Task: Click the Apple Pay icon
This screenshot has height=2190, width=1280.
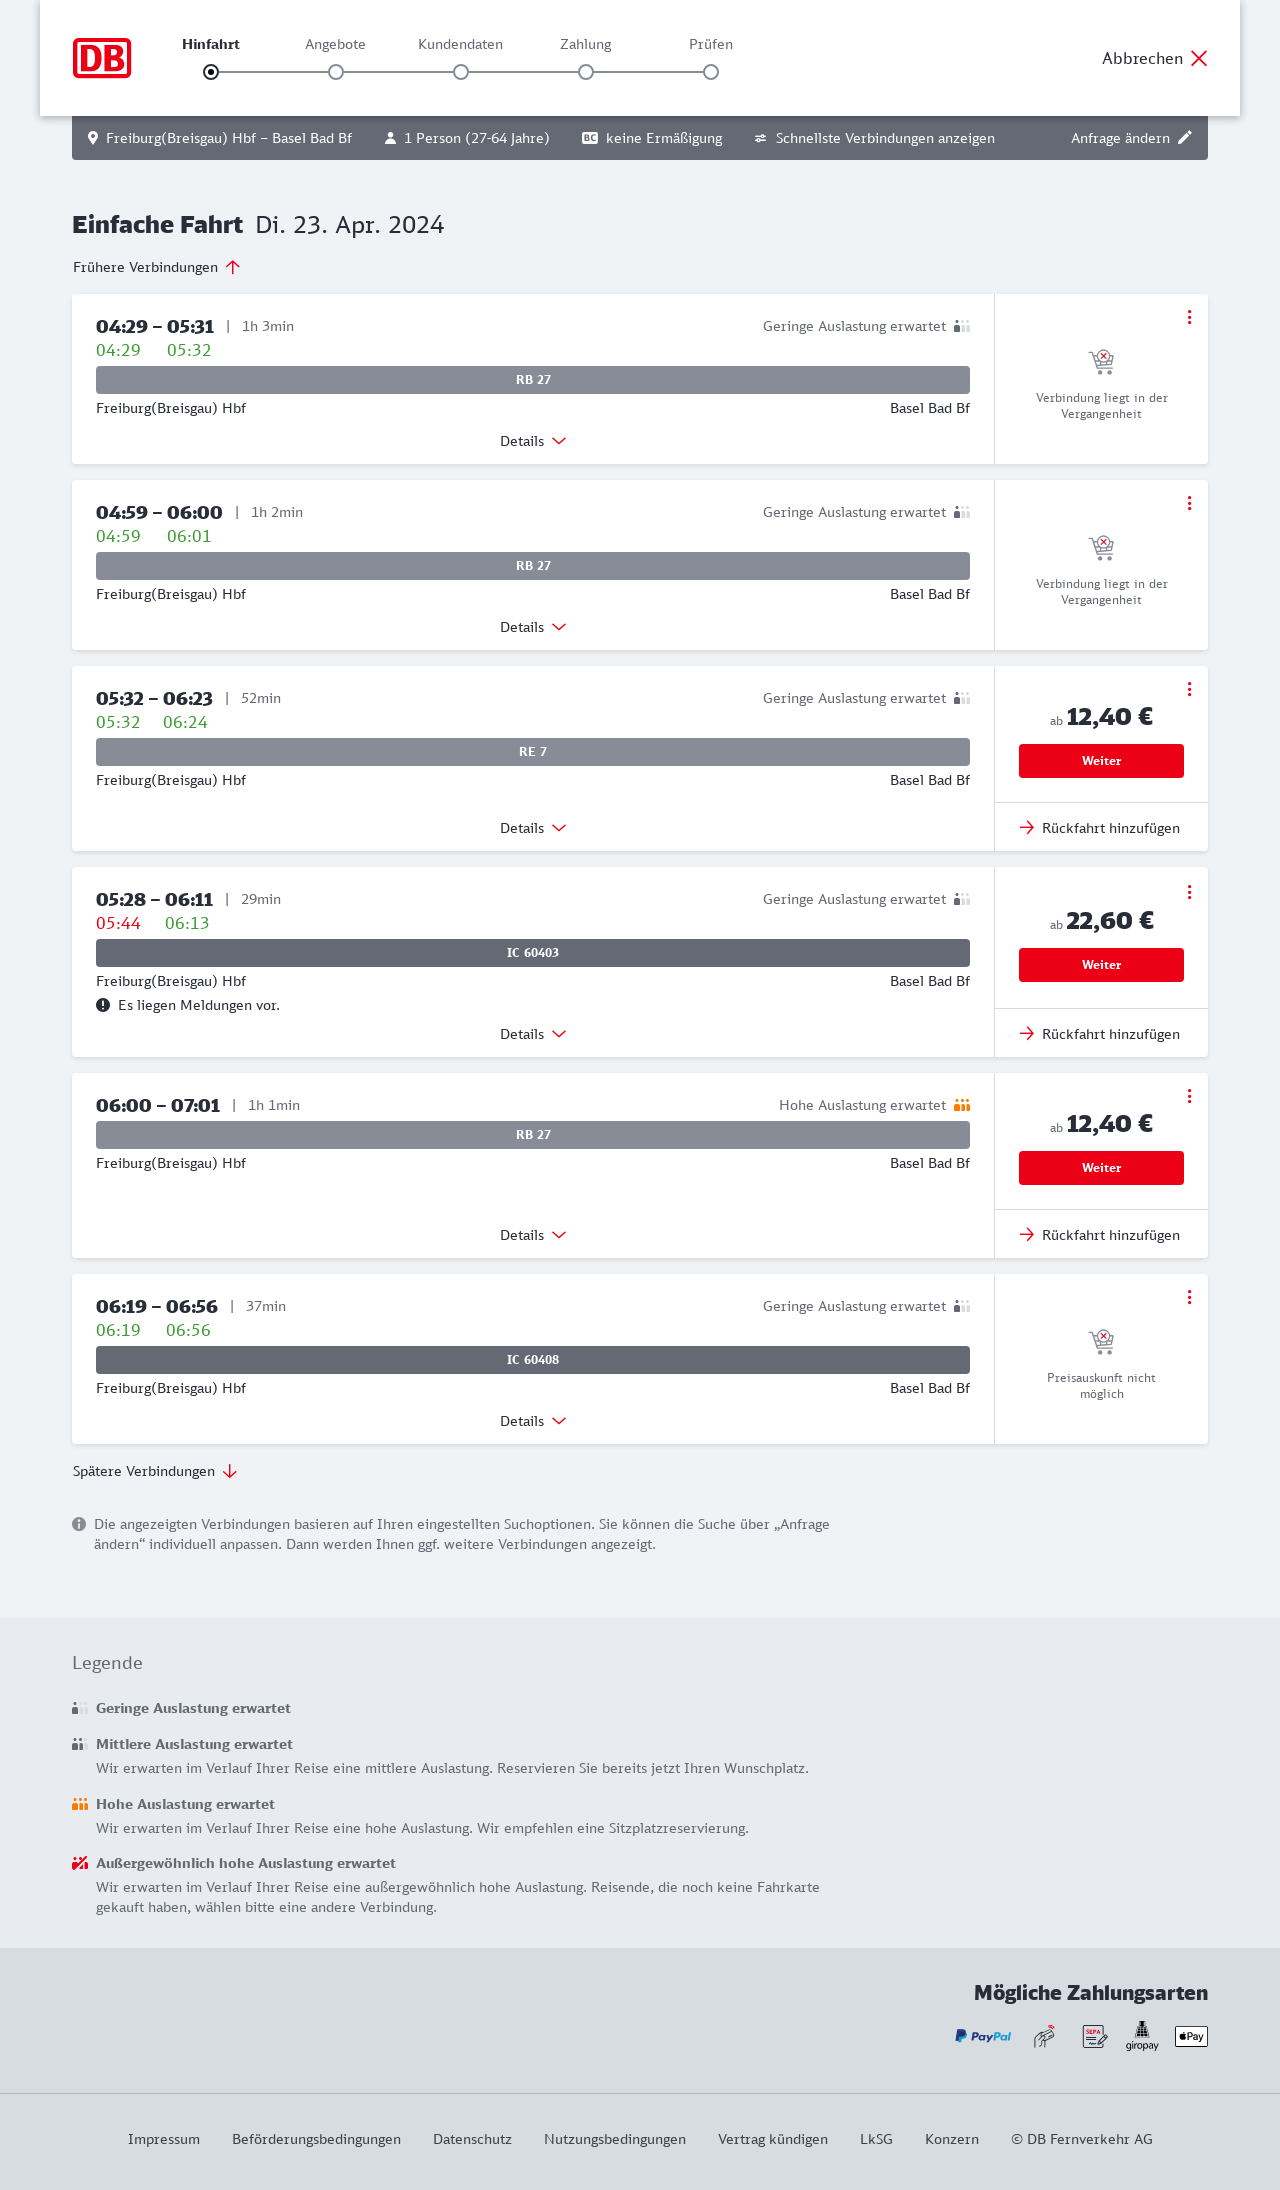Action: pos(1191,2036)
